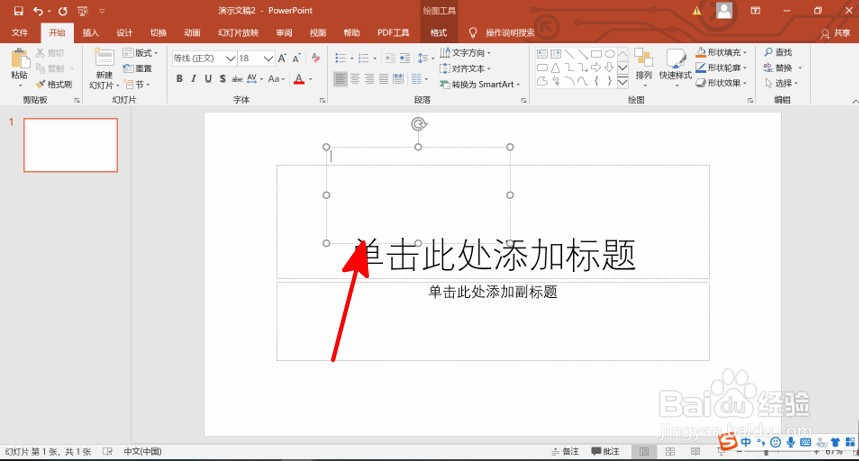
Task: Toggle underline formatting
Action: coord(208,79)
